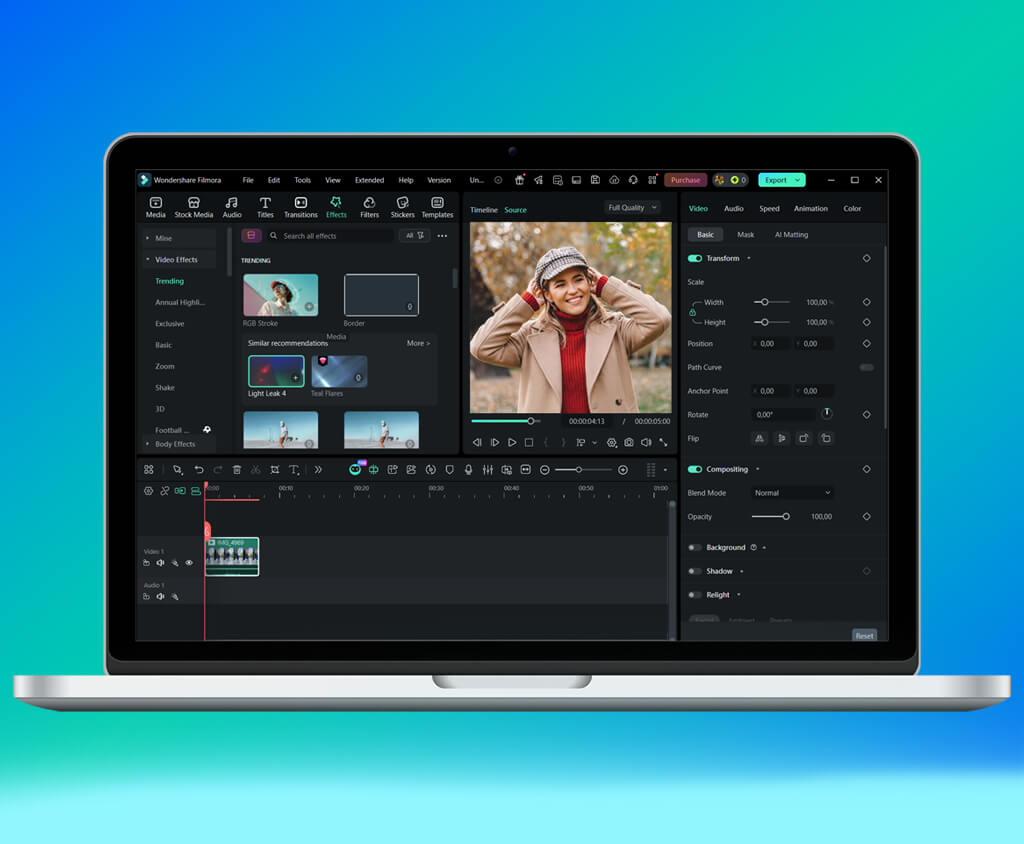Open the Templates panel

(x=437, y=206)
